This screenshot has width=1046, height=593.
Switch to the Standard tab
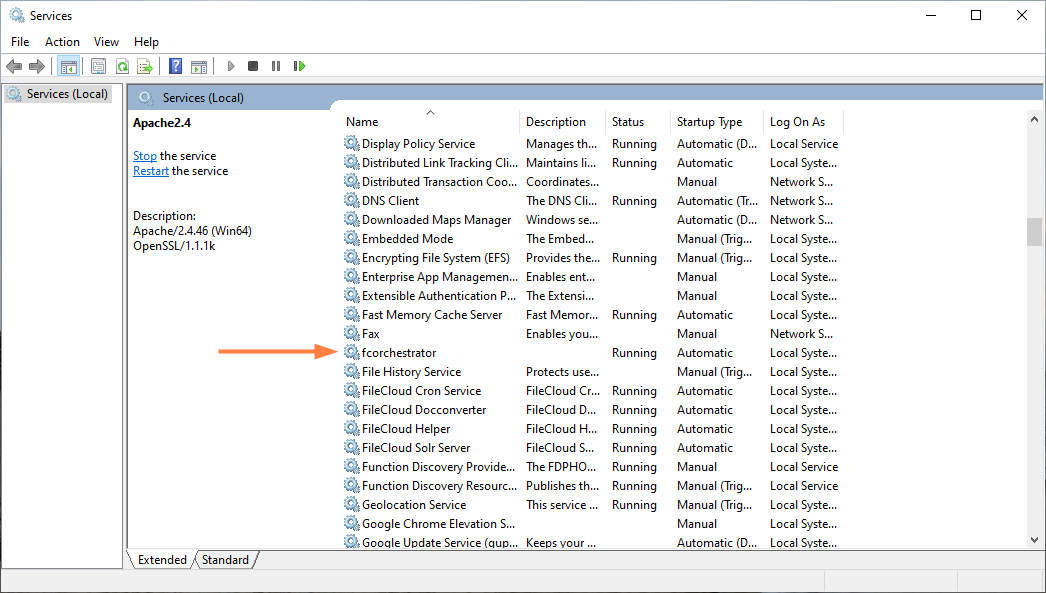225,560
